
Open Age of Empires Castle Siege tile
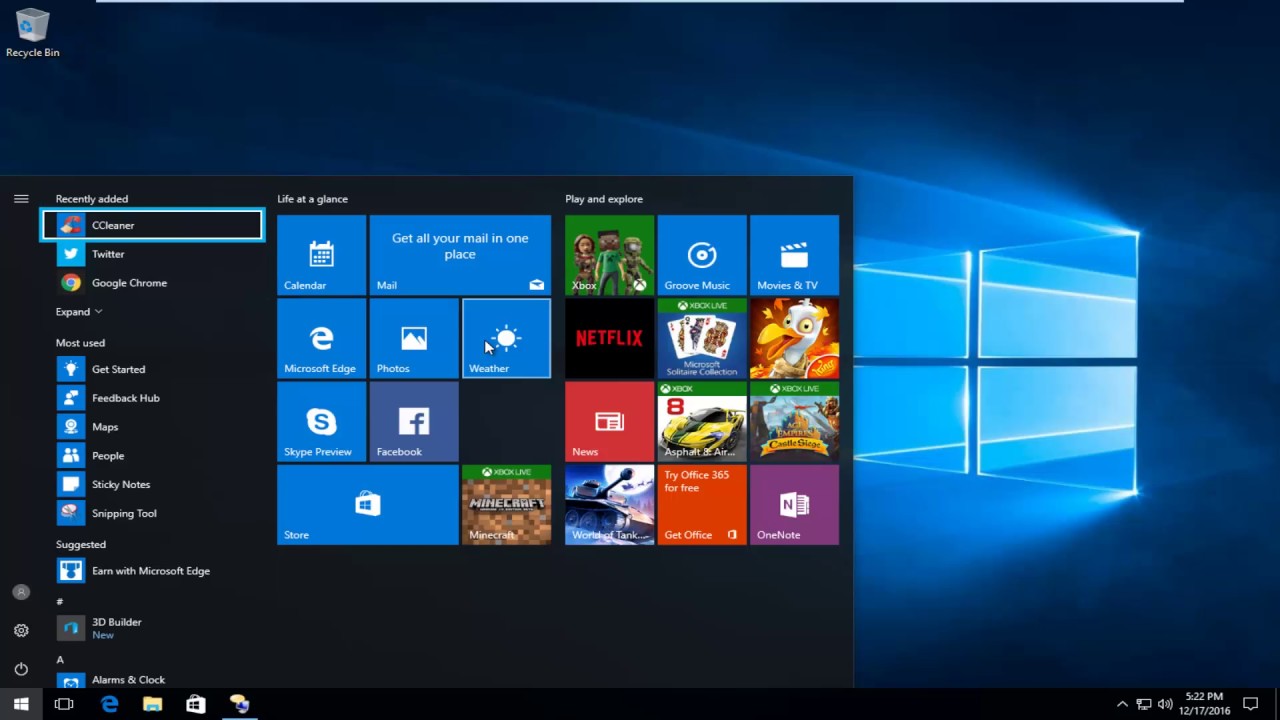pyautogui.click(x=794, y=421)
